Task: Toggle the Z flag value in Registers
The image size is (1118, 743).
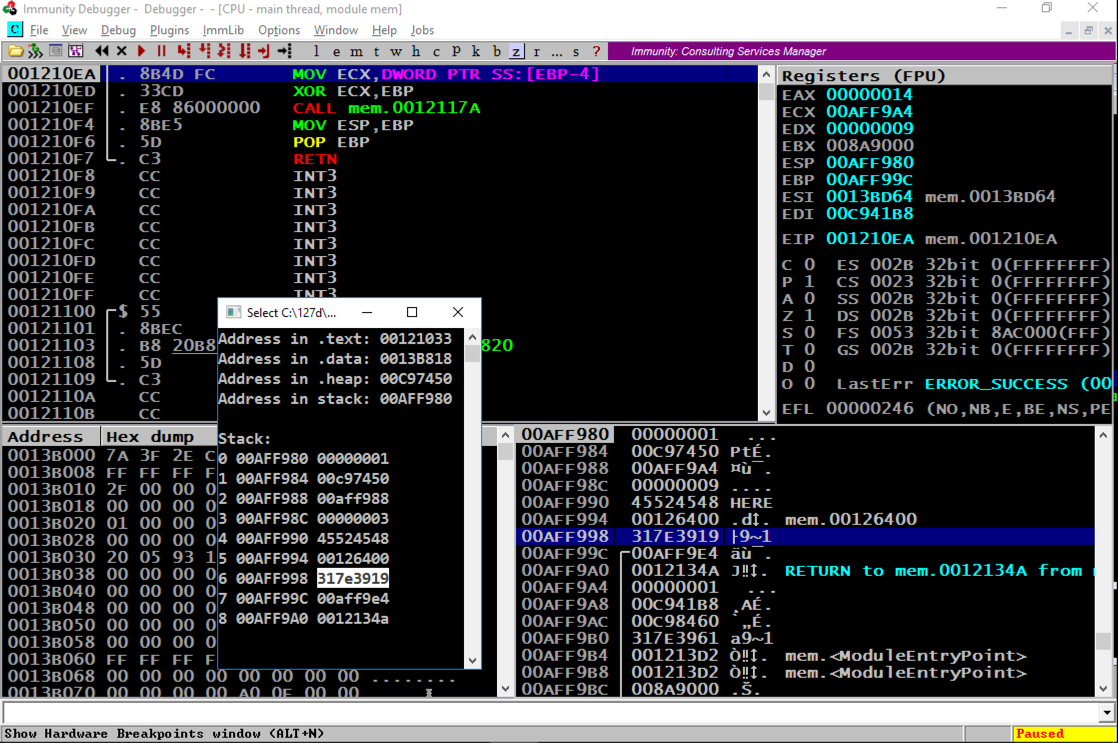Action: pos(809,315)
